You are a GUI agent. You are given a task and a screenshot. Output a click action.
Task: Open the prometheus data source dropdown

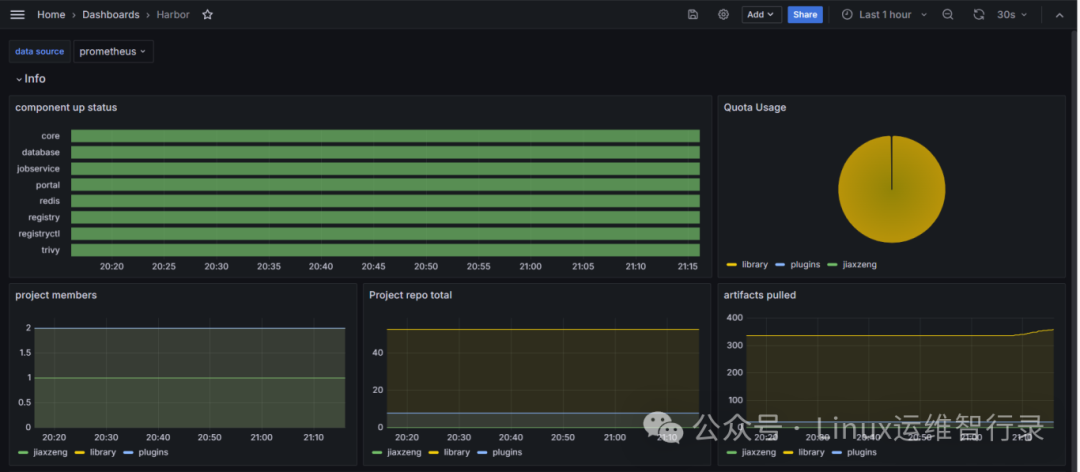pyautogui.click(x=113, y=51)
